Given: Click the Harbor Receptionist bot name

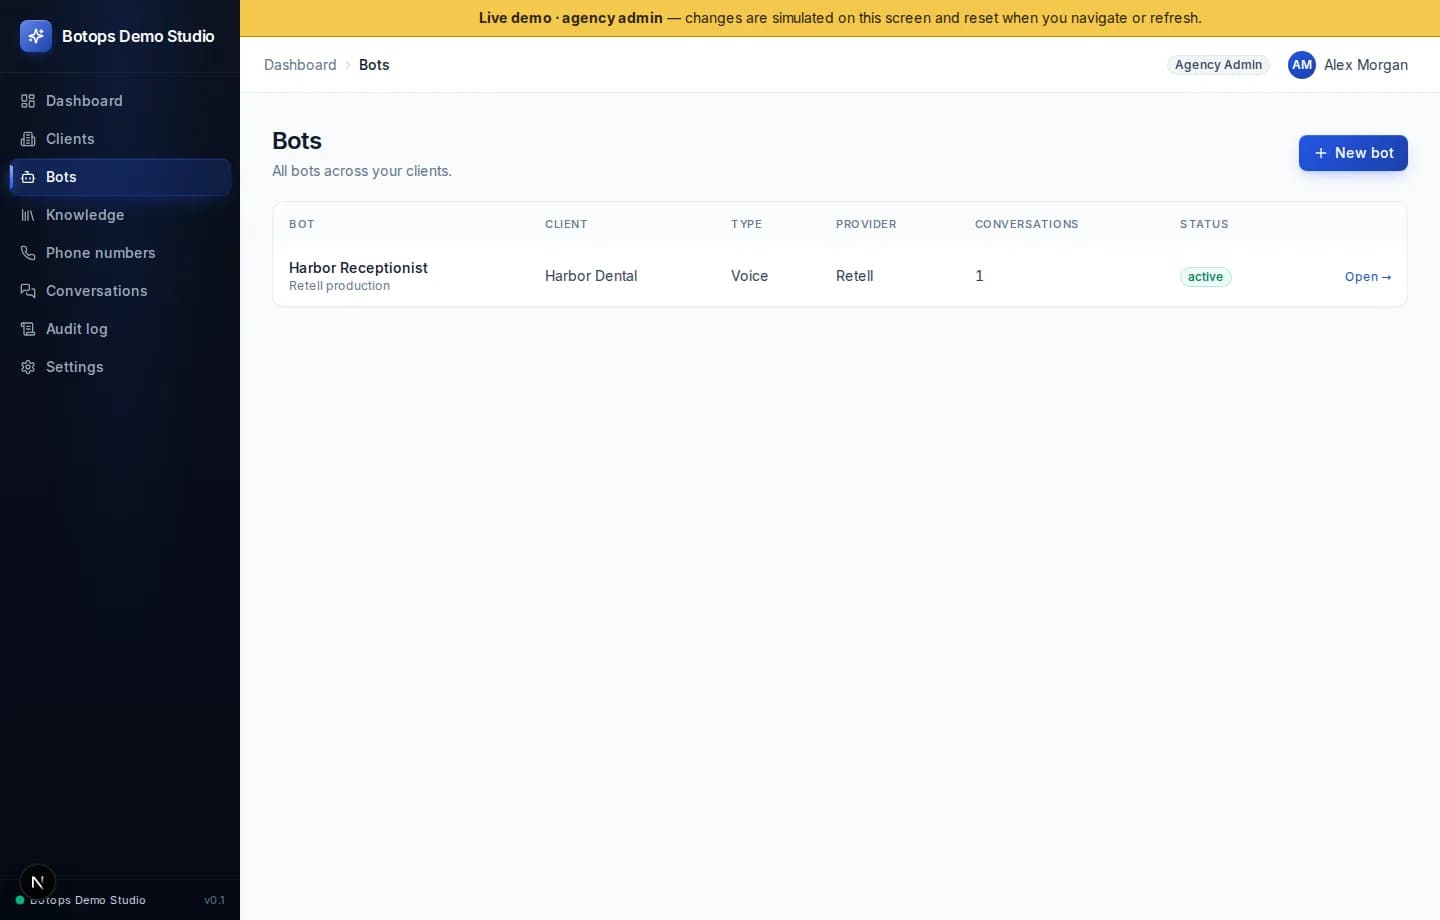Looking at the screenshot, I should (x=358, y=268).
